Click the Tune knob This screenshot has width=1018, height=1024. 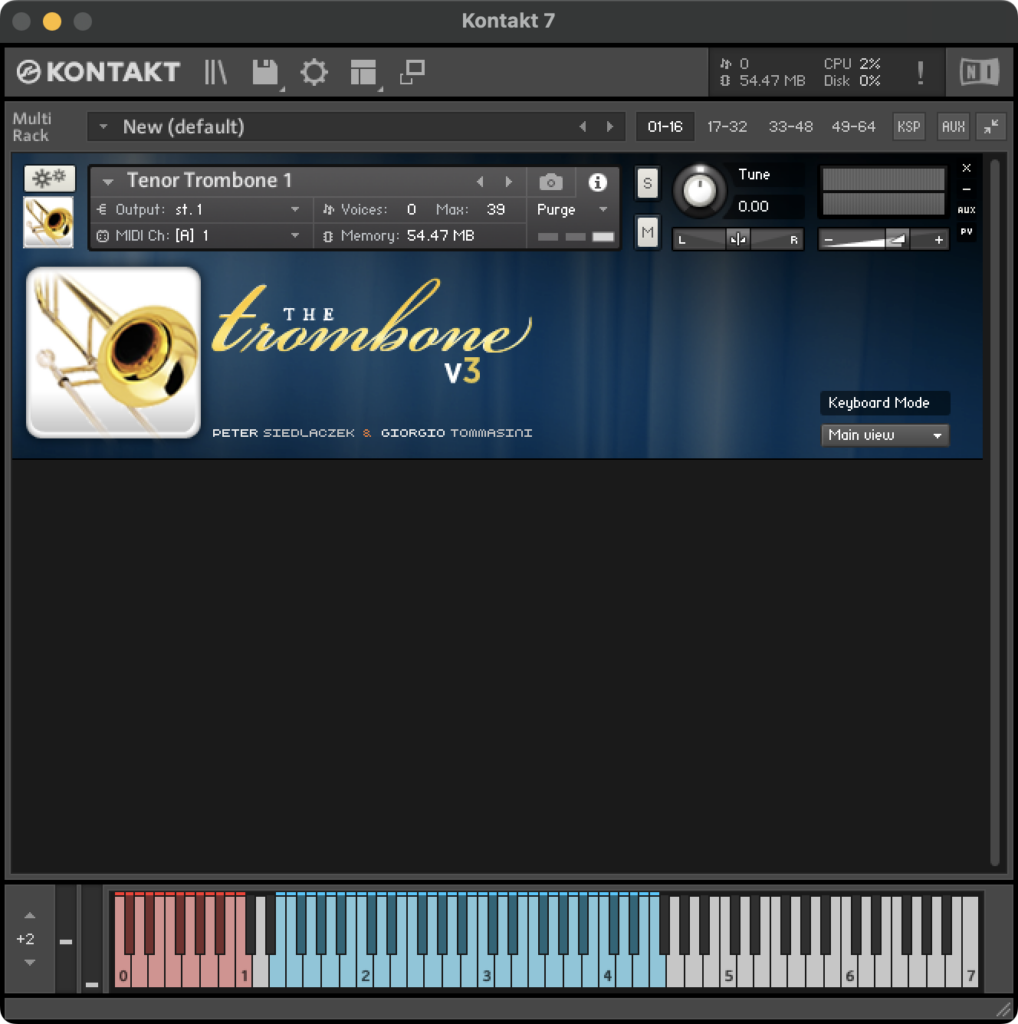(x=699, y=191)
